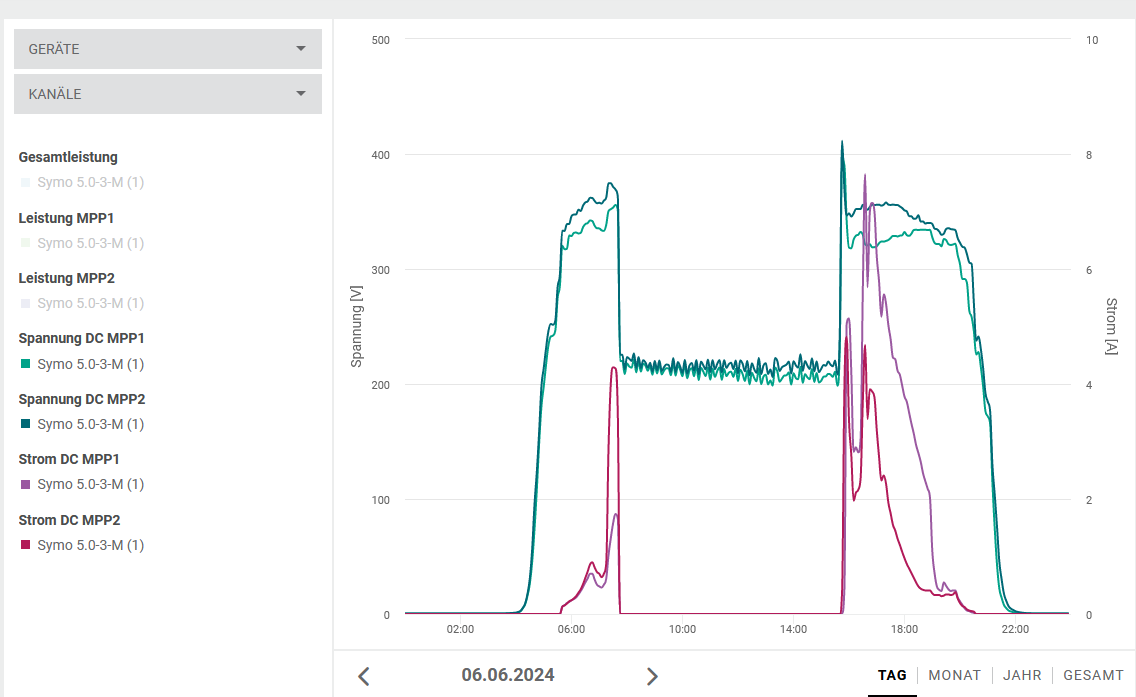Click the 10 ampere axis tick label
This screenshot has height=697, width=1136.
(x=1092, y=41)
